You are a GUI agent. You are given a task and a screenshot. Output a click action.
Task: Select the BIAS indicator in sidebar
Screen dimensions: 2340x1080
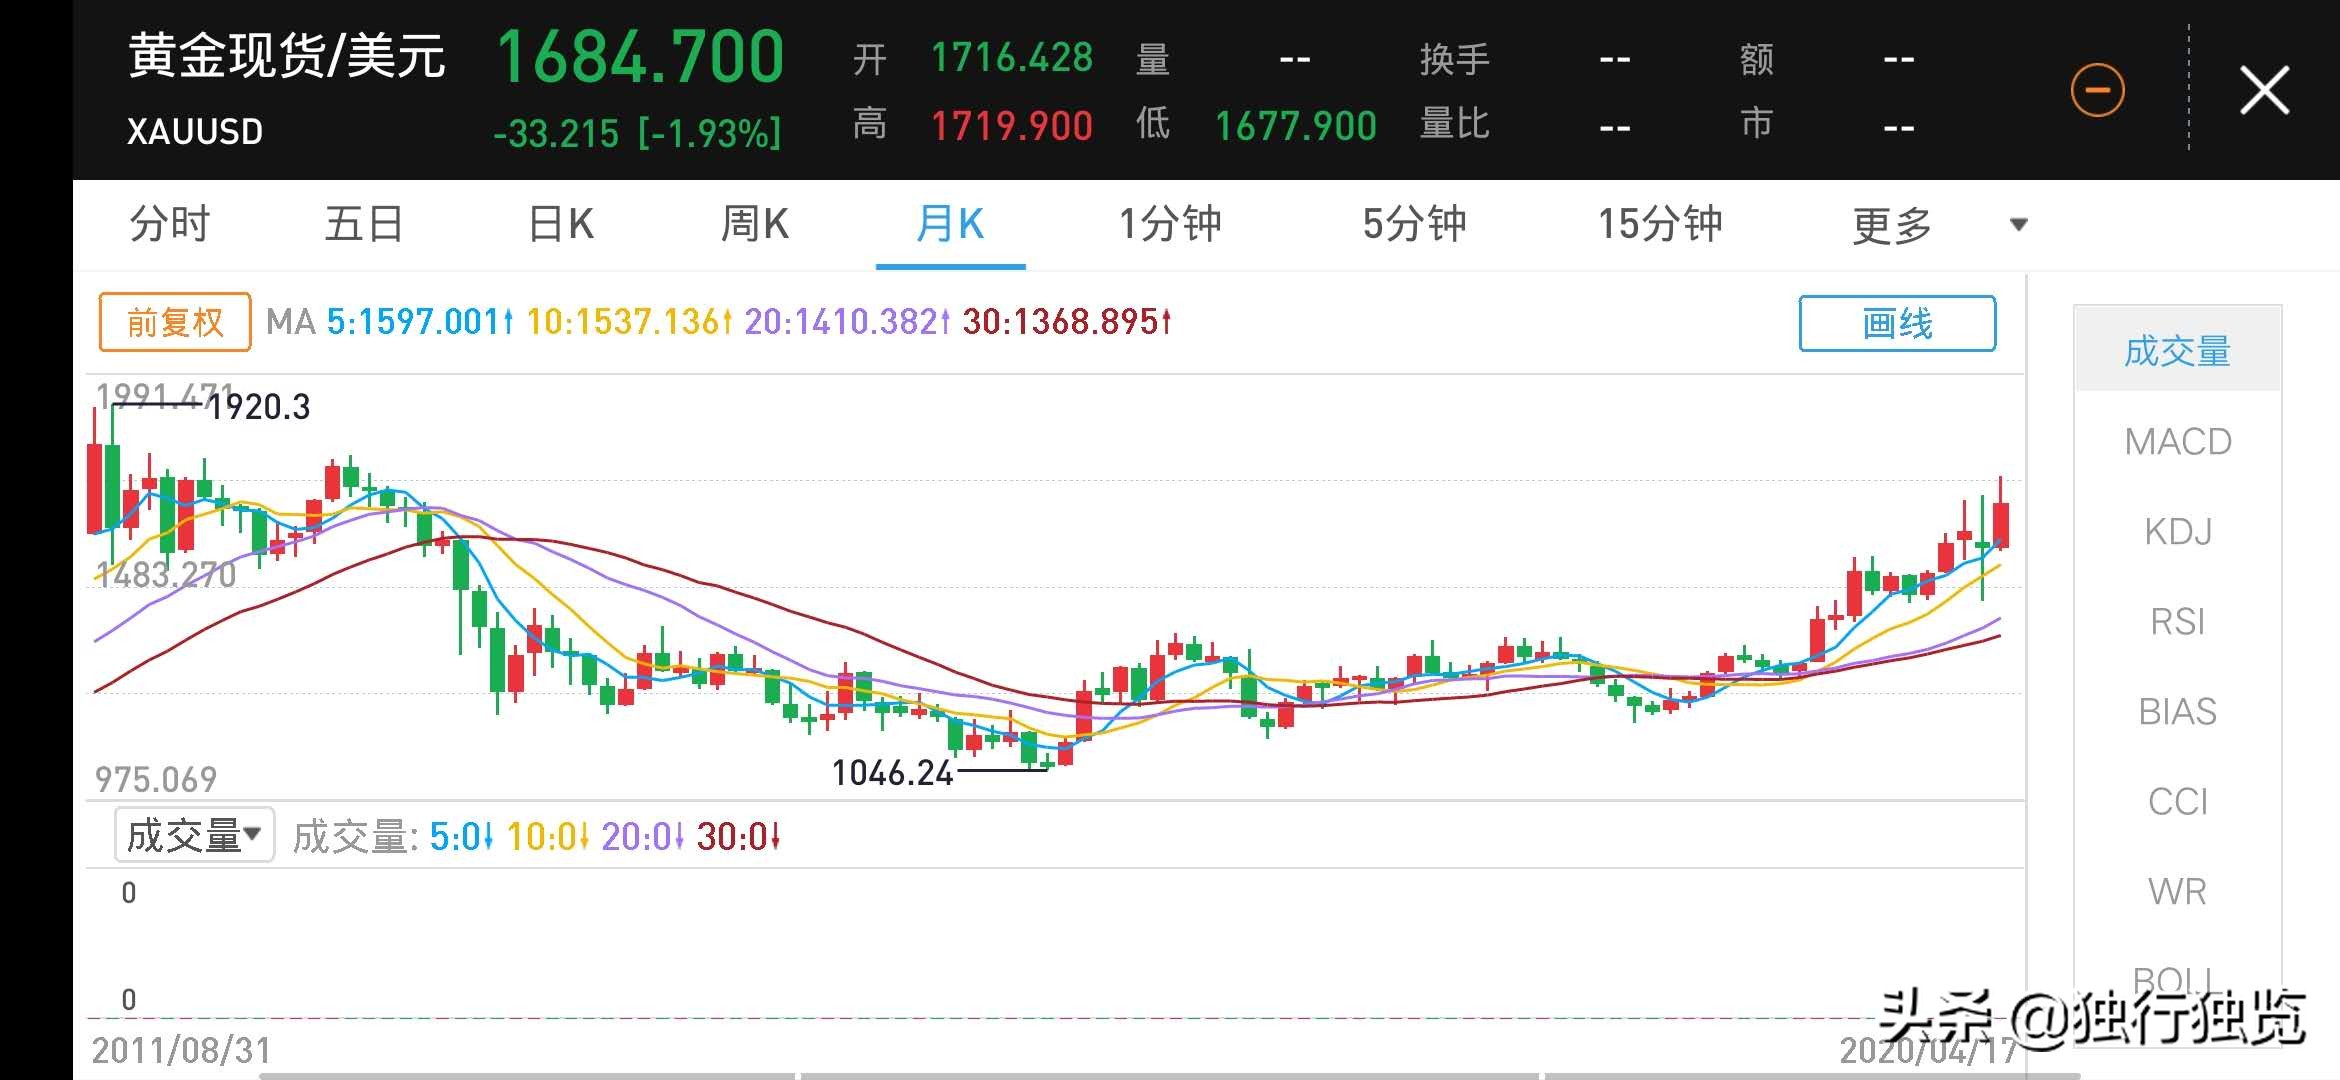click(x=2177, y=712)
